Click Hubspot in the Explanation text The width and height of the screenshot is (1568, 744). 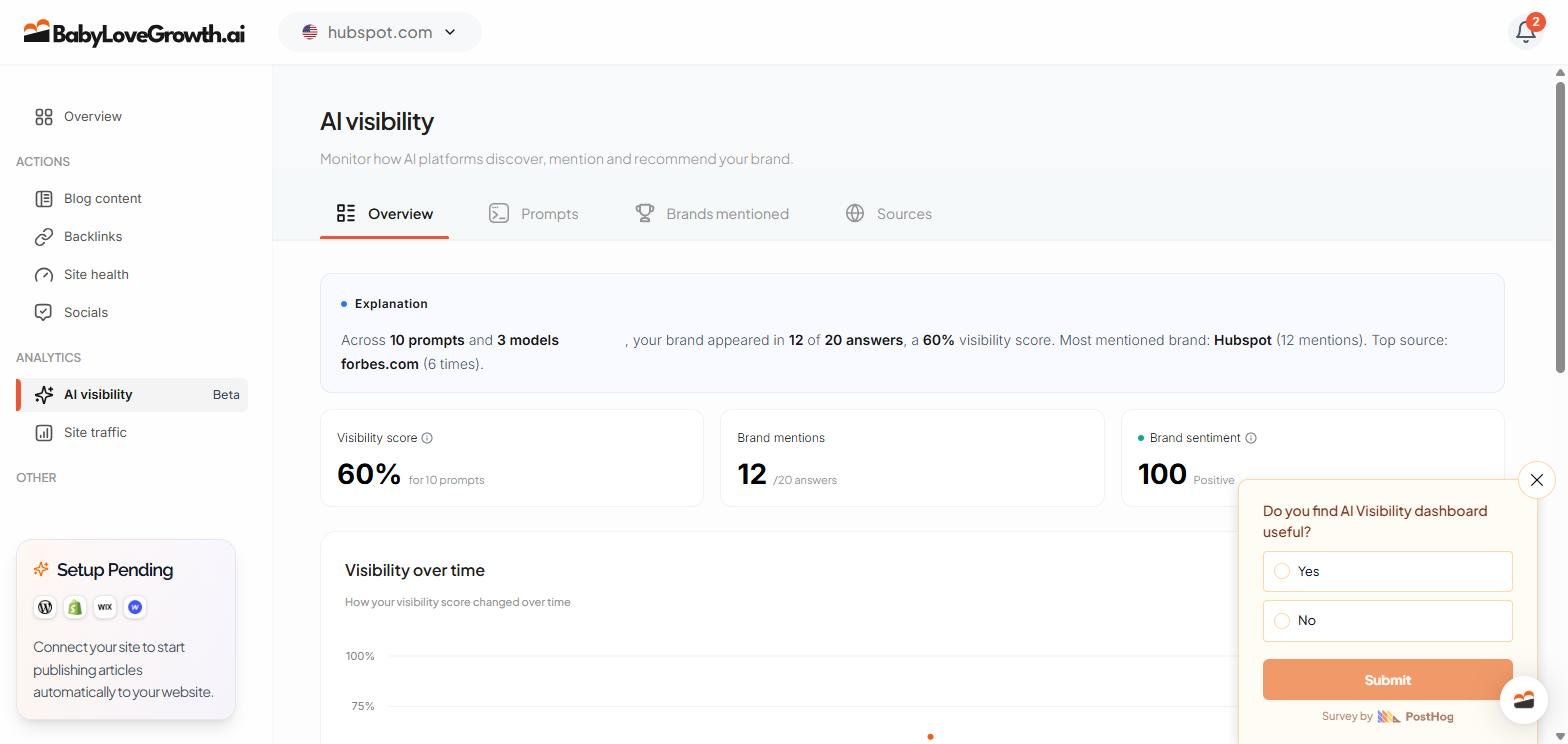pyautogui.click(x=1243, y=340)
